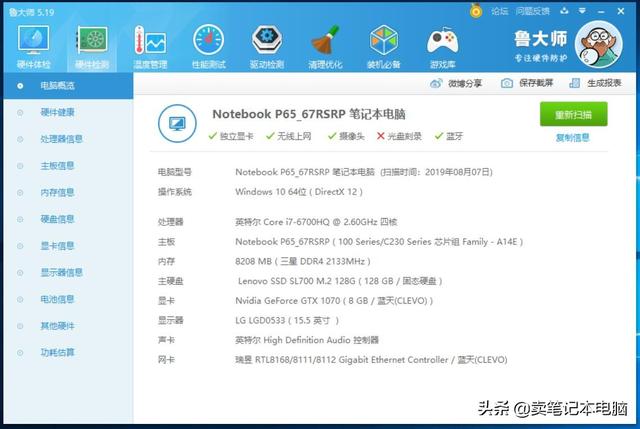Click the 硬件检测 hardware detection icon
640x429 pixels.
[x=92, y=44]
